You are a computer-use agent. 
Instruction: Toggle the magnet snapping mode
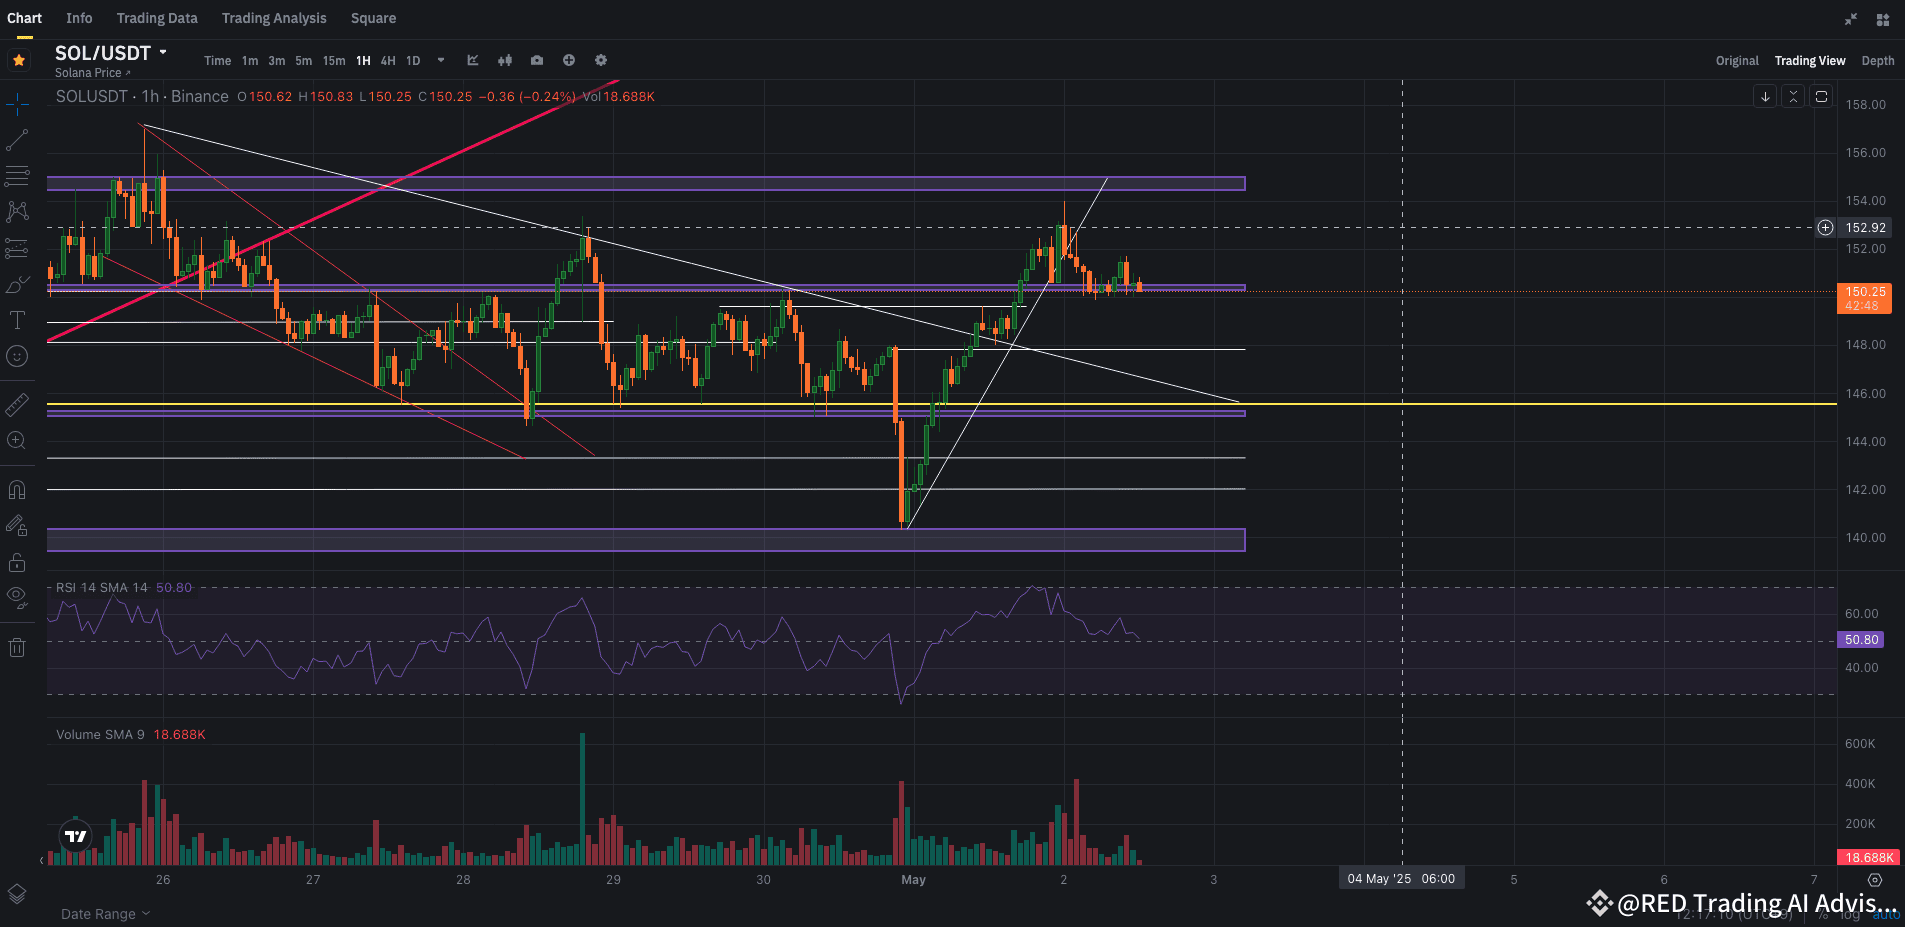coord(16,489)
